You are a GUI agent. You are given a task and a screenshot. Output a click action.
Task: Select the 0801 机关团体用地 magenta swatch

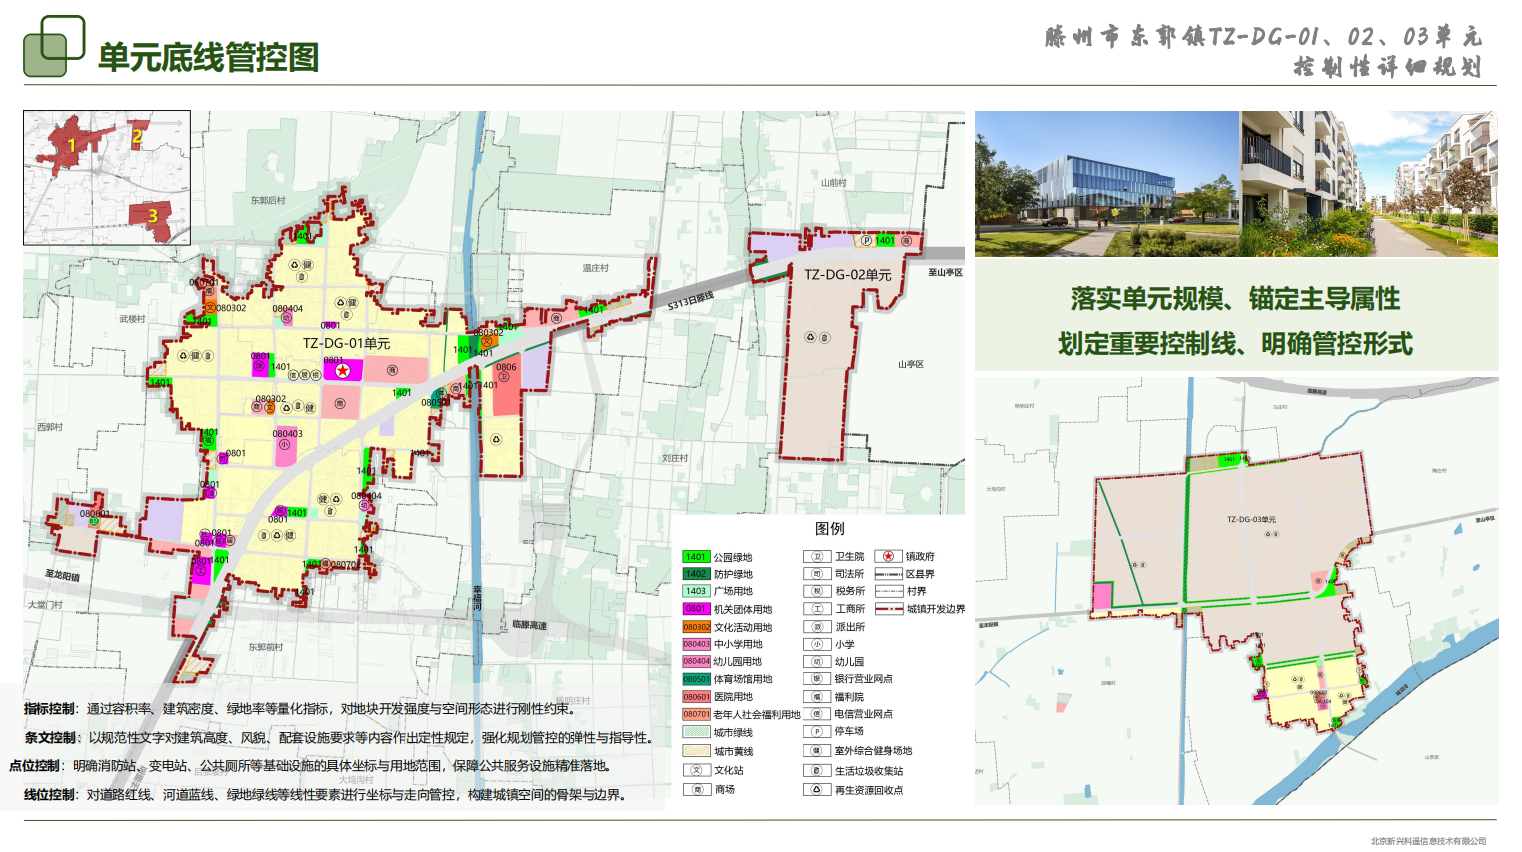pyautogui.click(x=696, y=609)
